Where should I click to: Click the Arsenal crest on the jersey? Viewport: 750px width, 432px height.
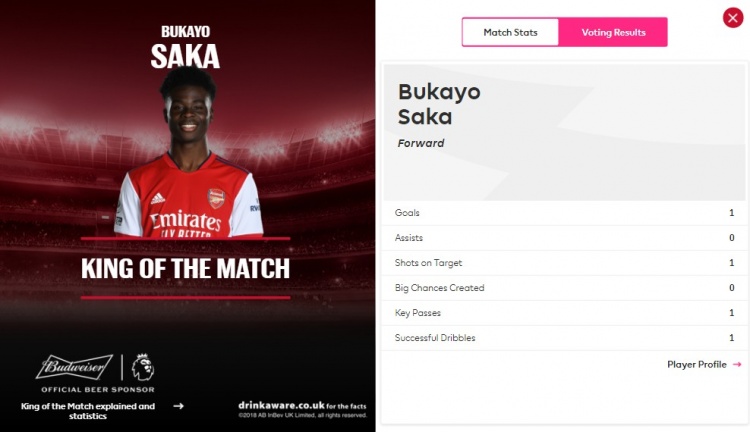pos(216,198)
